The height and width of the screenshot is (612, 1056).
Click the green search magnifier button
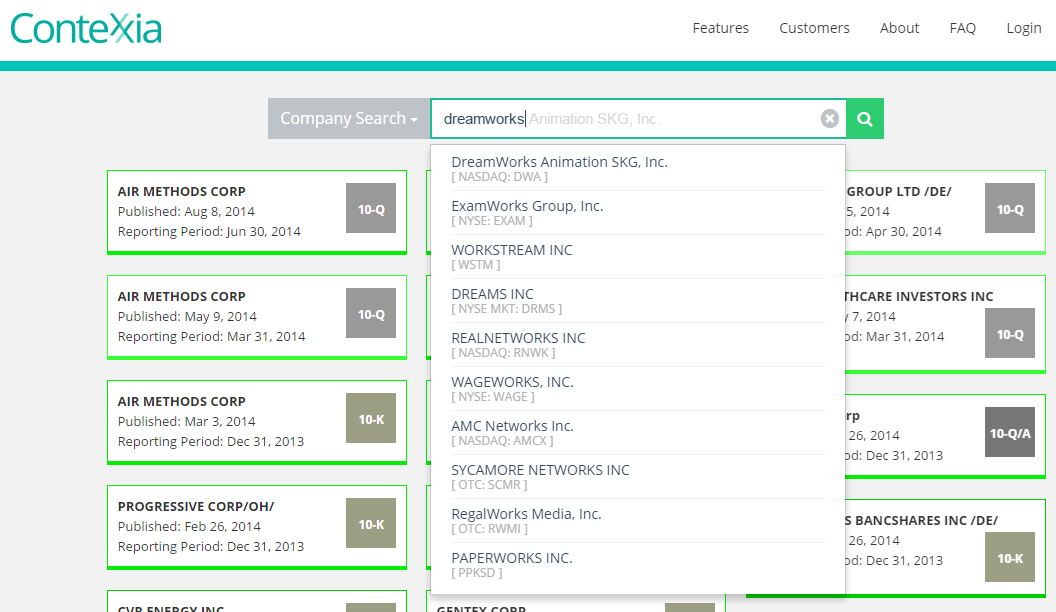tap(865, 119)
